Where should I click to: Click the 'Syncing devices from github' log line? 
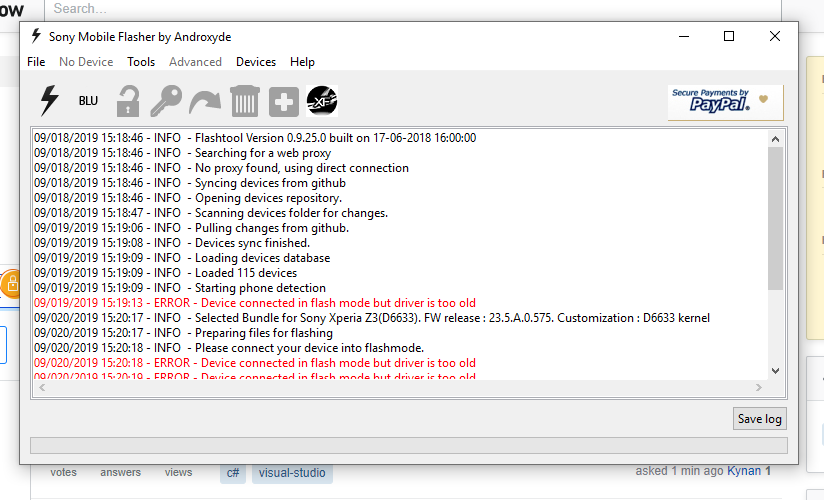coord(190,183)
